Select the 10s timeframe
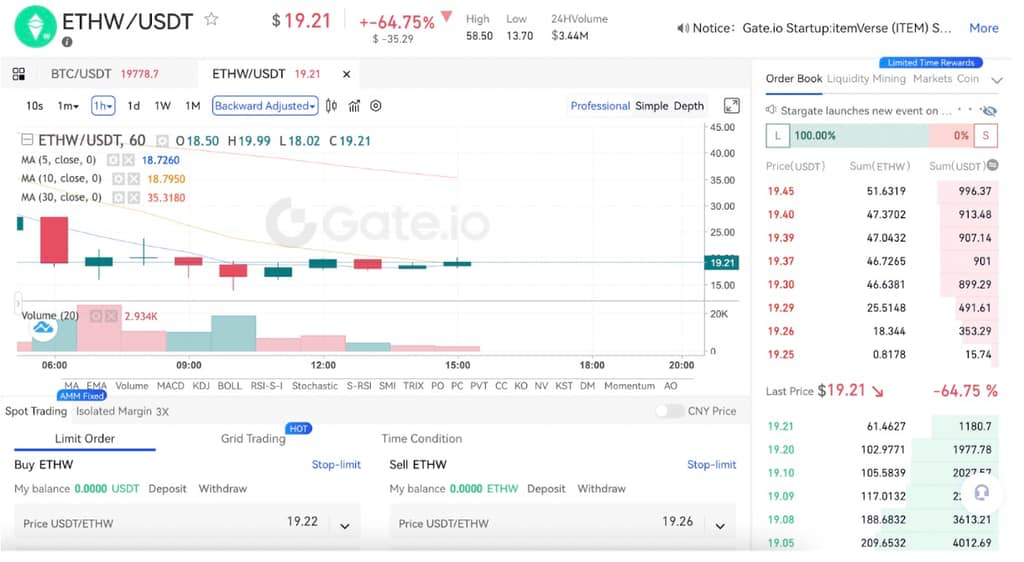Image resolution: width=1024 pixels, height=562 pixels. tap(35, 106)
